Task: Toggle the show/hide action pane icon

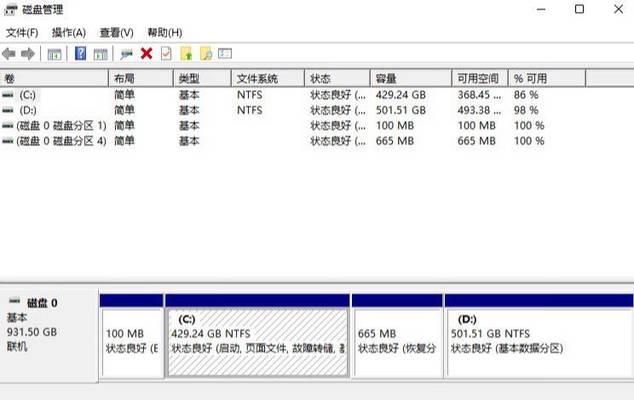Action: [x=100, y=54]
